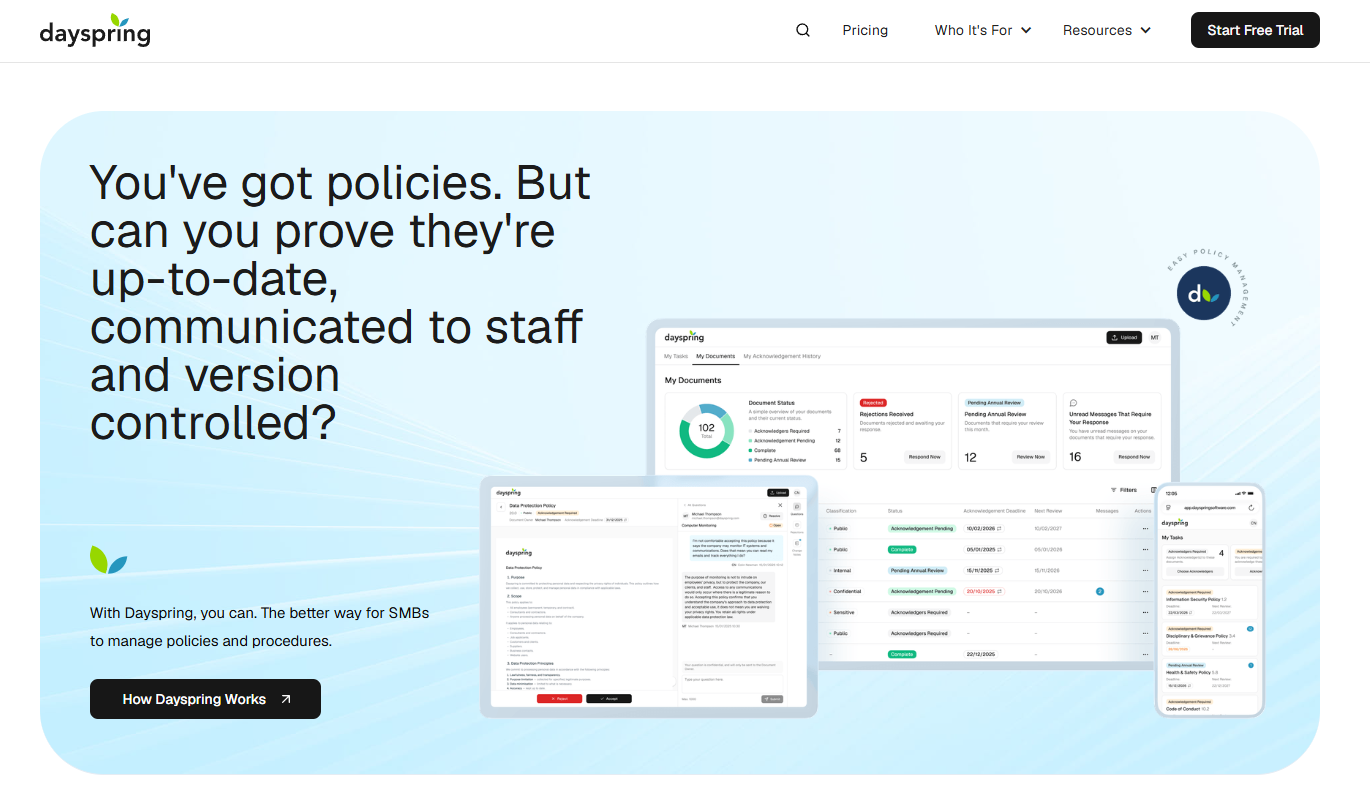Click Review Now under Pending Annual Review
The image size is (1370, 790).
tap(1030, 457)
